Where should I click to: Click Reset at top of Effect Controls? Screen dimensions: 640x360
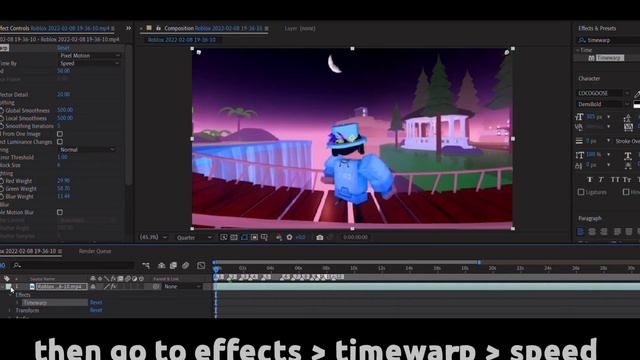click(63, 48)
